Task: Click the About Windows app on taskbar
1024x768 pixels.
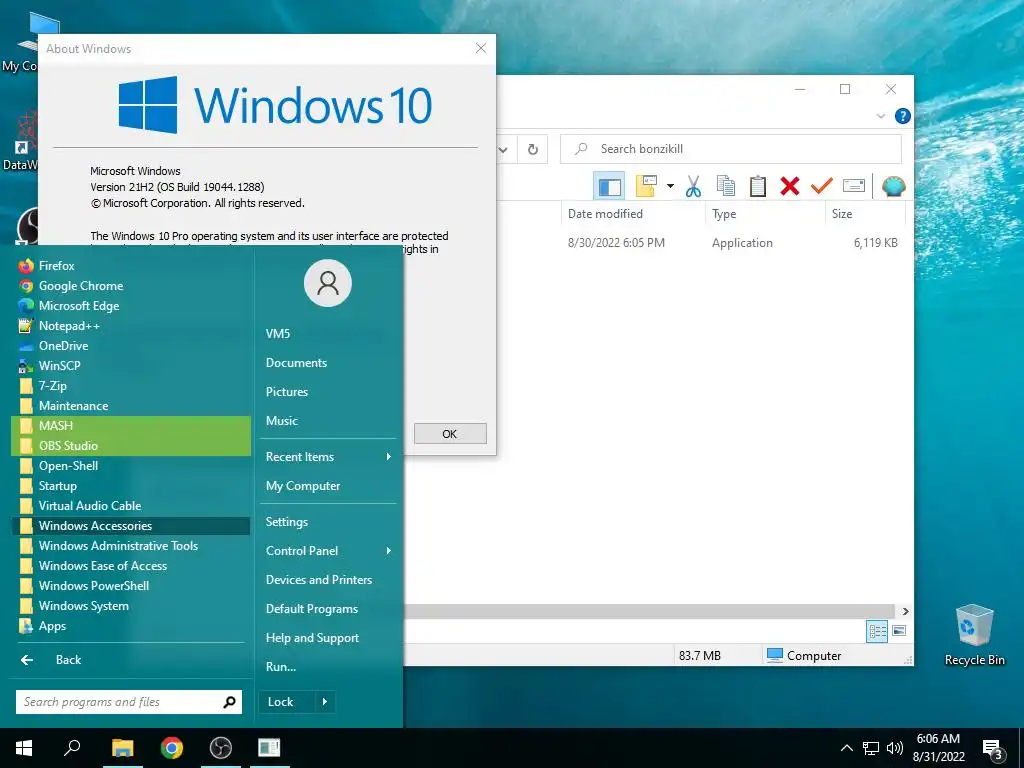Action: [x=269, y=748]
